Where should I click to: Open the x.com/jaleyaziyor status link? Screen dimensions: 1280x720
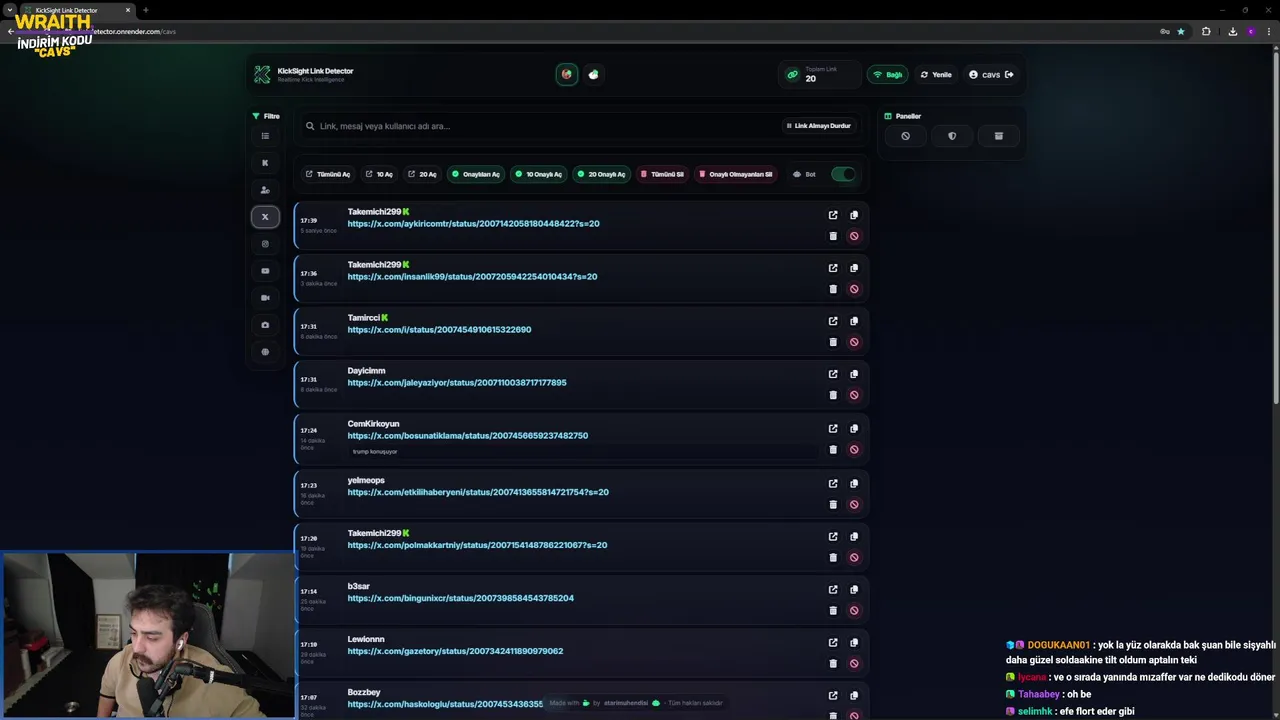(x=457, y=383)
